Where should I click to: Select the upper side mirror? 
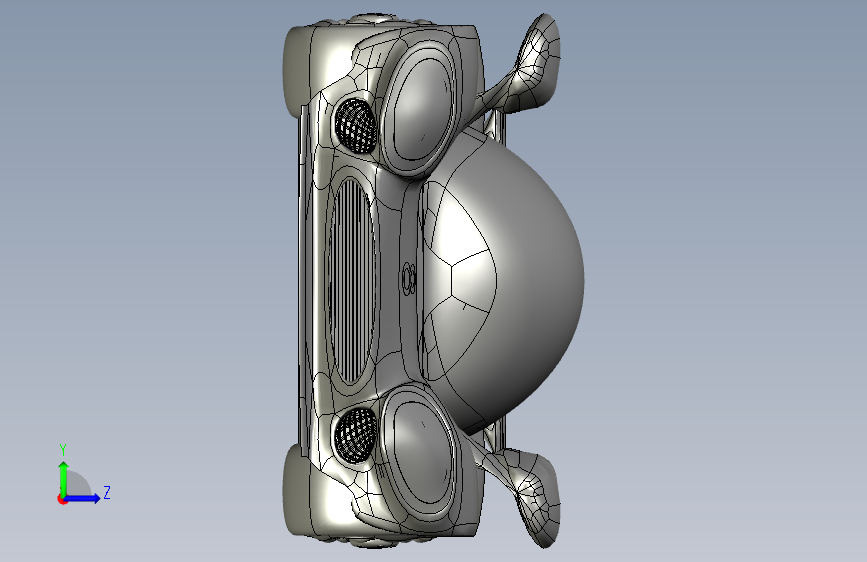[x=531, y=64]
